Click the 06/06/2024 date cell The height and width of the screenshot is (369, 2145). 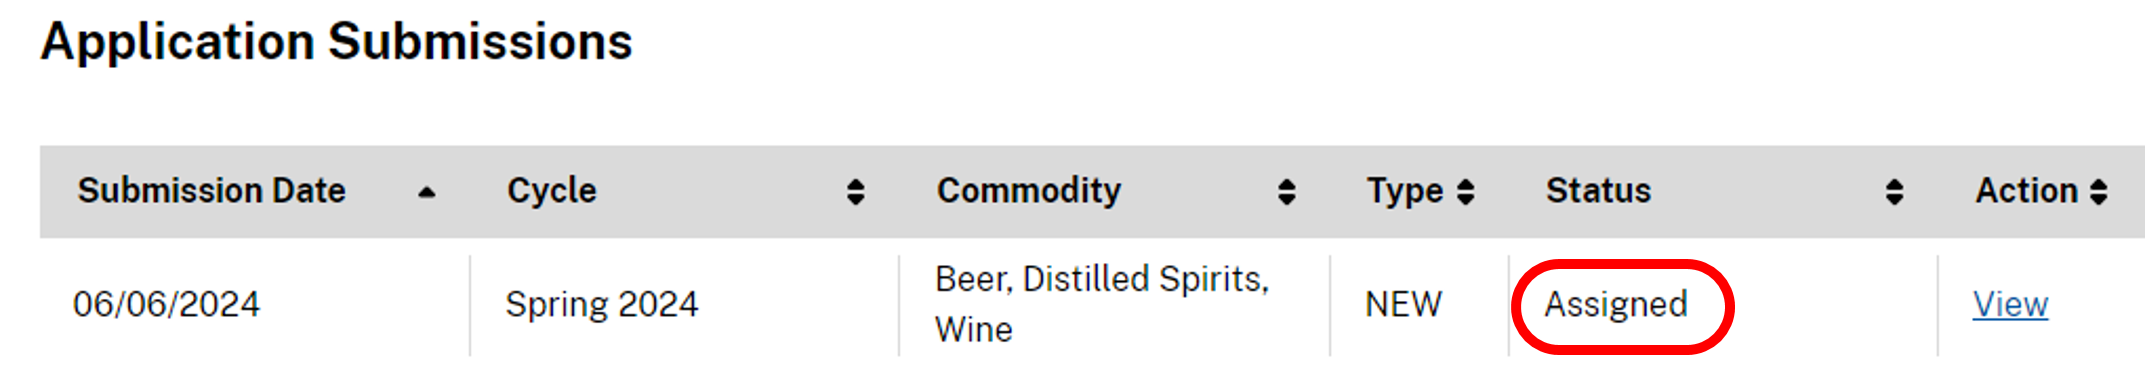pos(166,304)
